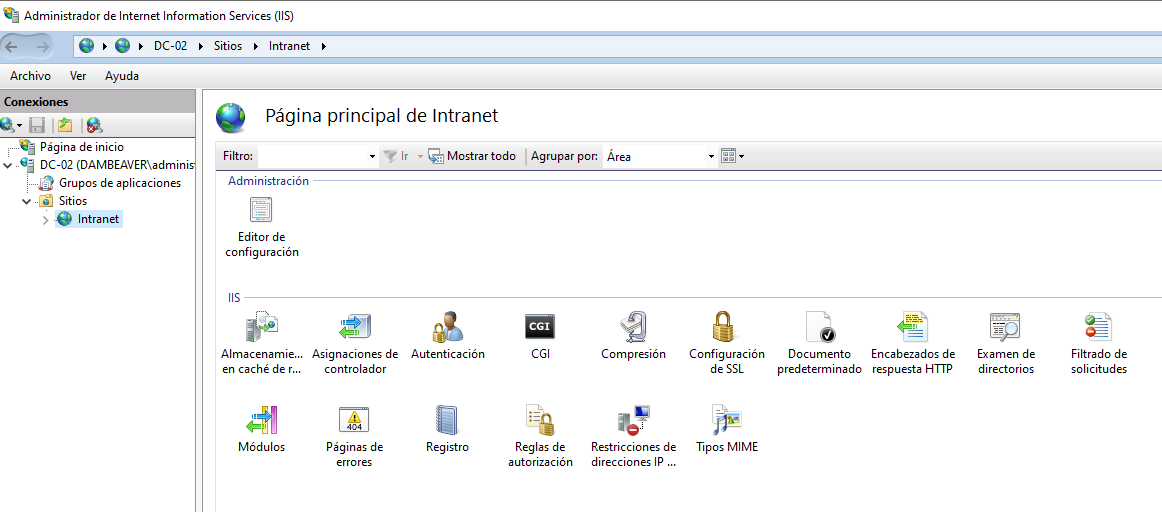
Task: Click the Administración group header
Action: [x=268, y=181]
